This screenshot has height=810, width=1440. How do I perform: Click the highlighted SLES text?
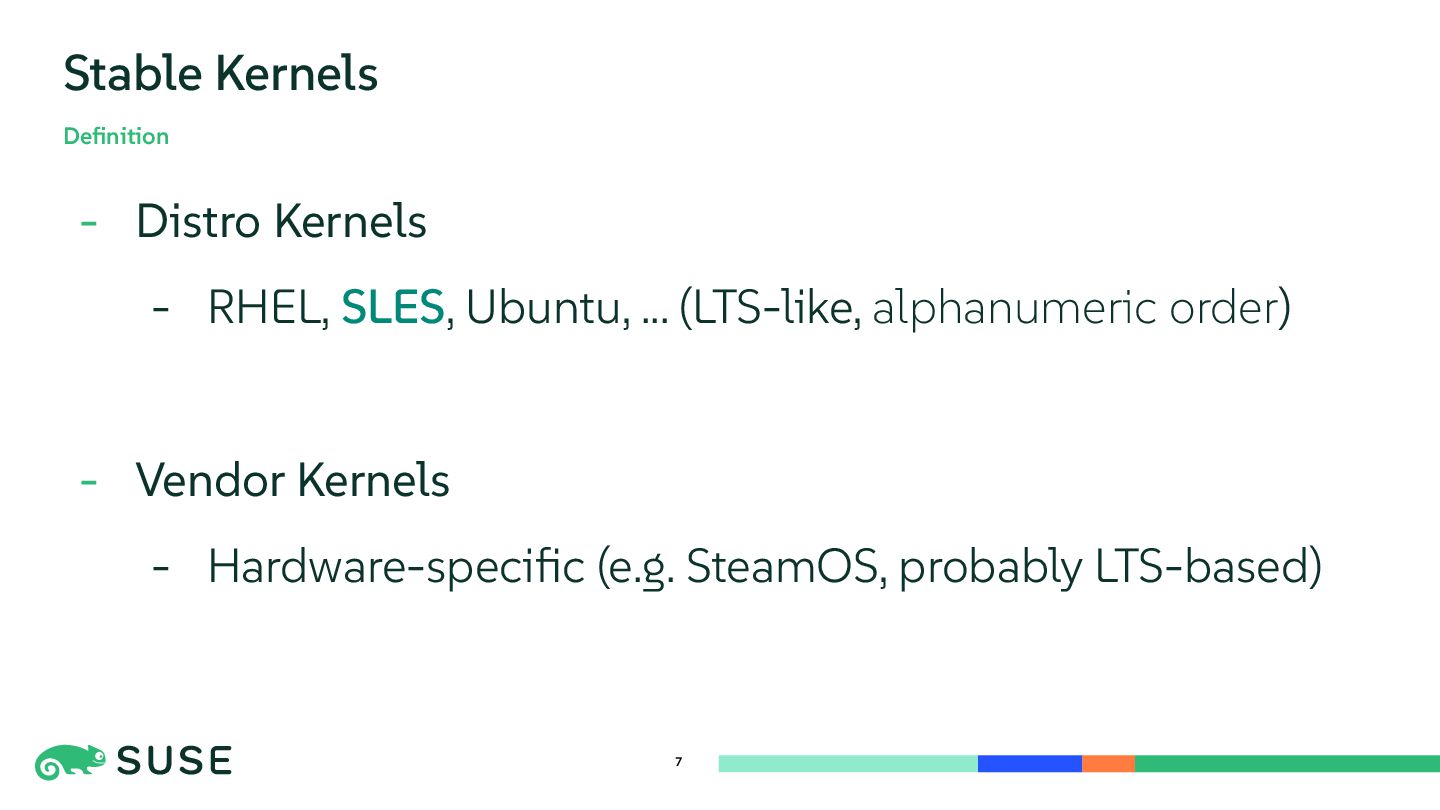coord(393,309)
